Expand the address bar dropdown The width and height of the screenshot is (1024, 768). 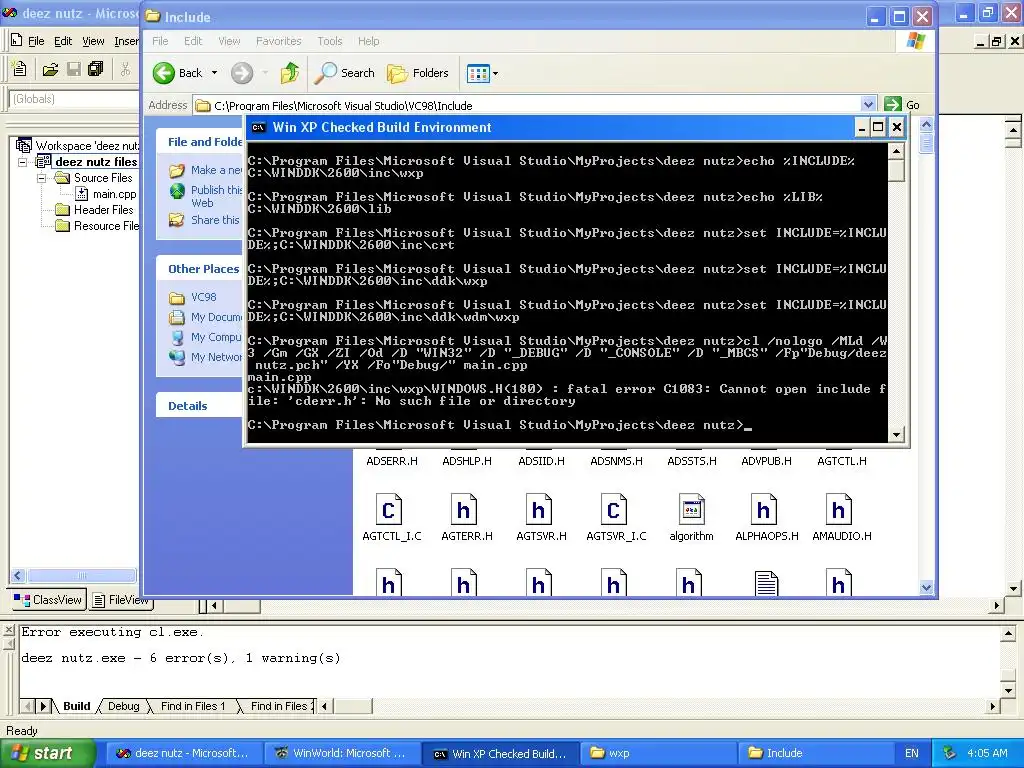coord(868,104)
